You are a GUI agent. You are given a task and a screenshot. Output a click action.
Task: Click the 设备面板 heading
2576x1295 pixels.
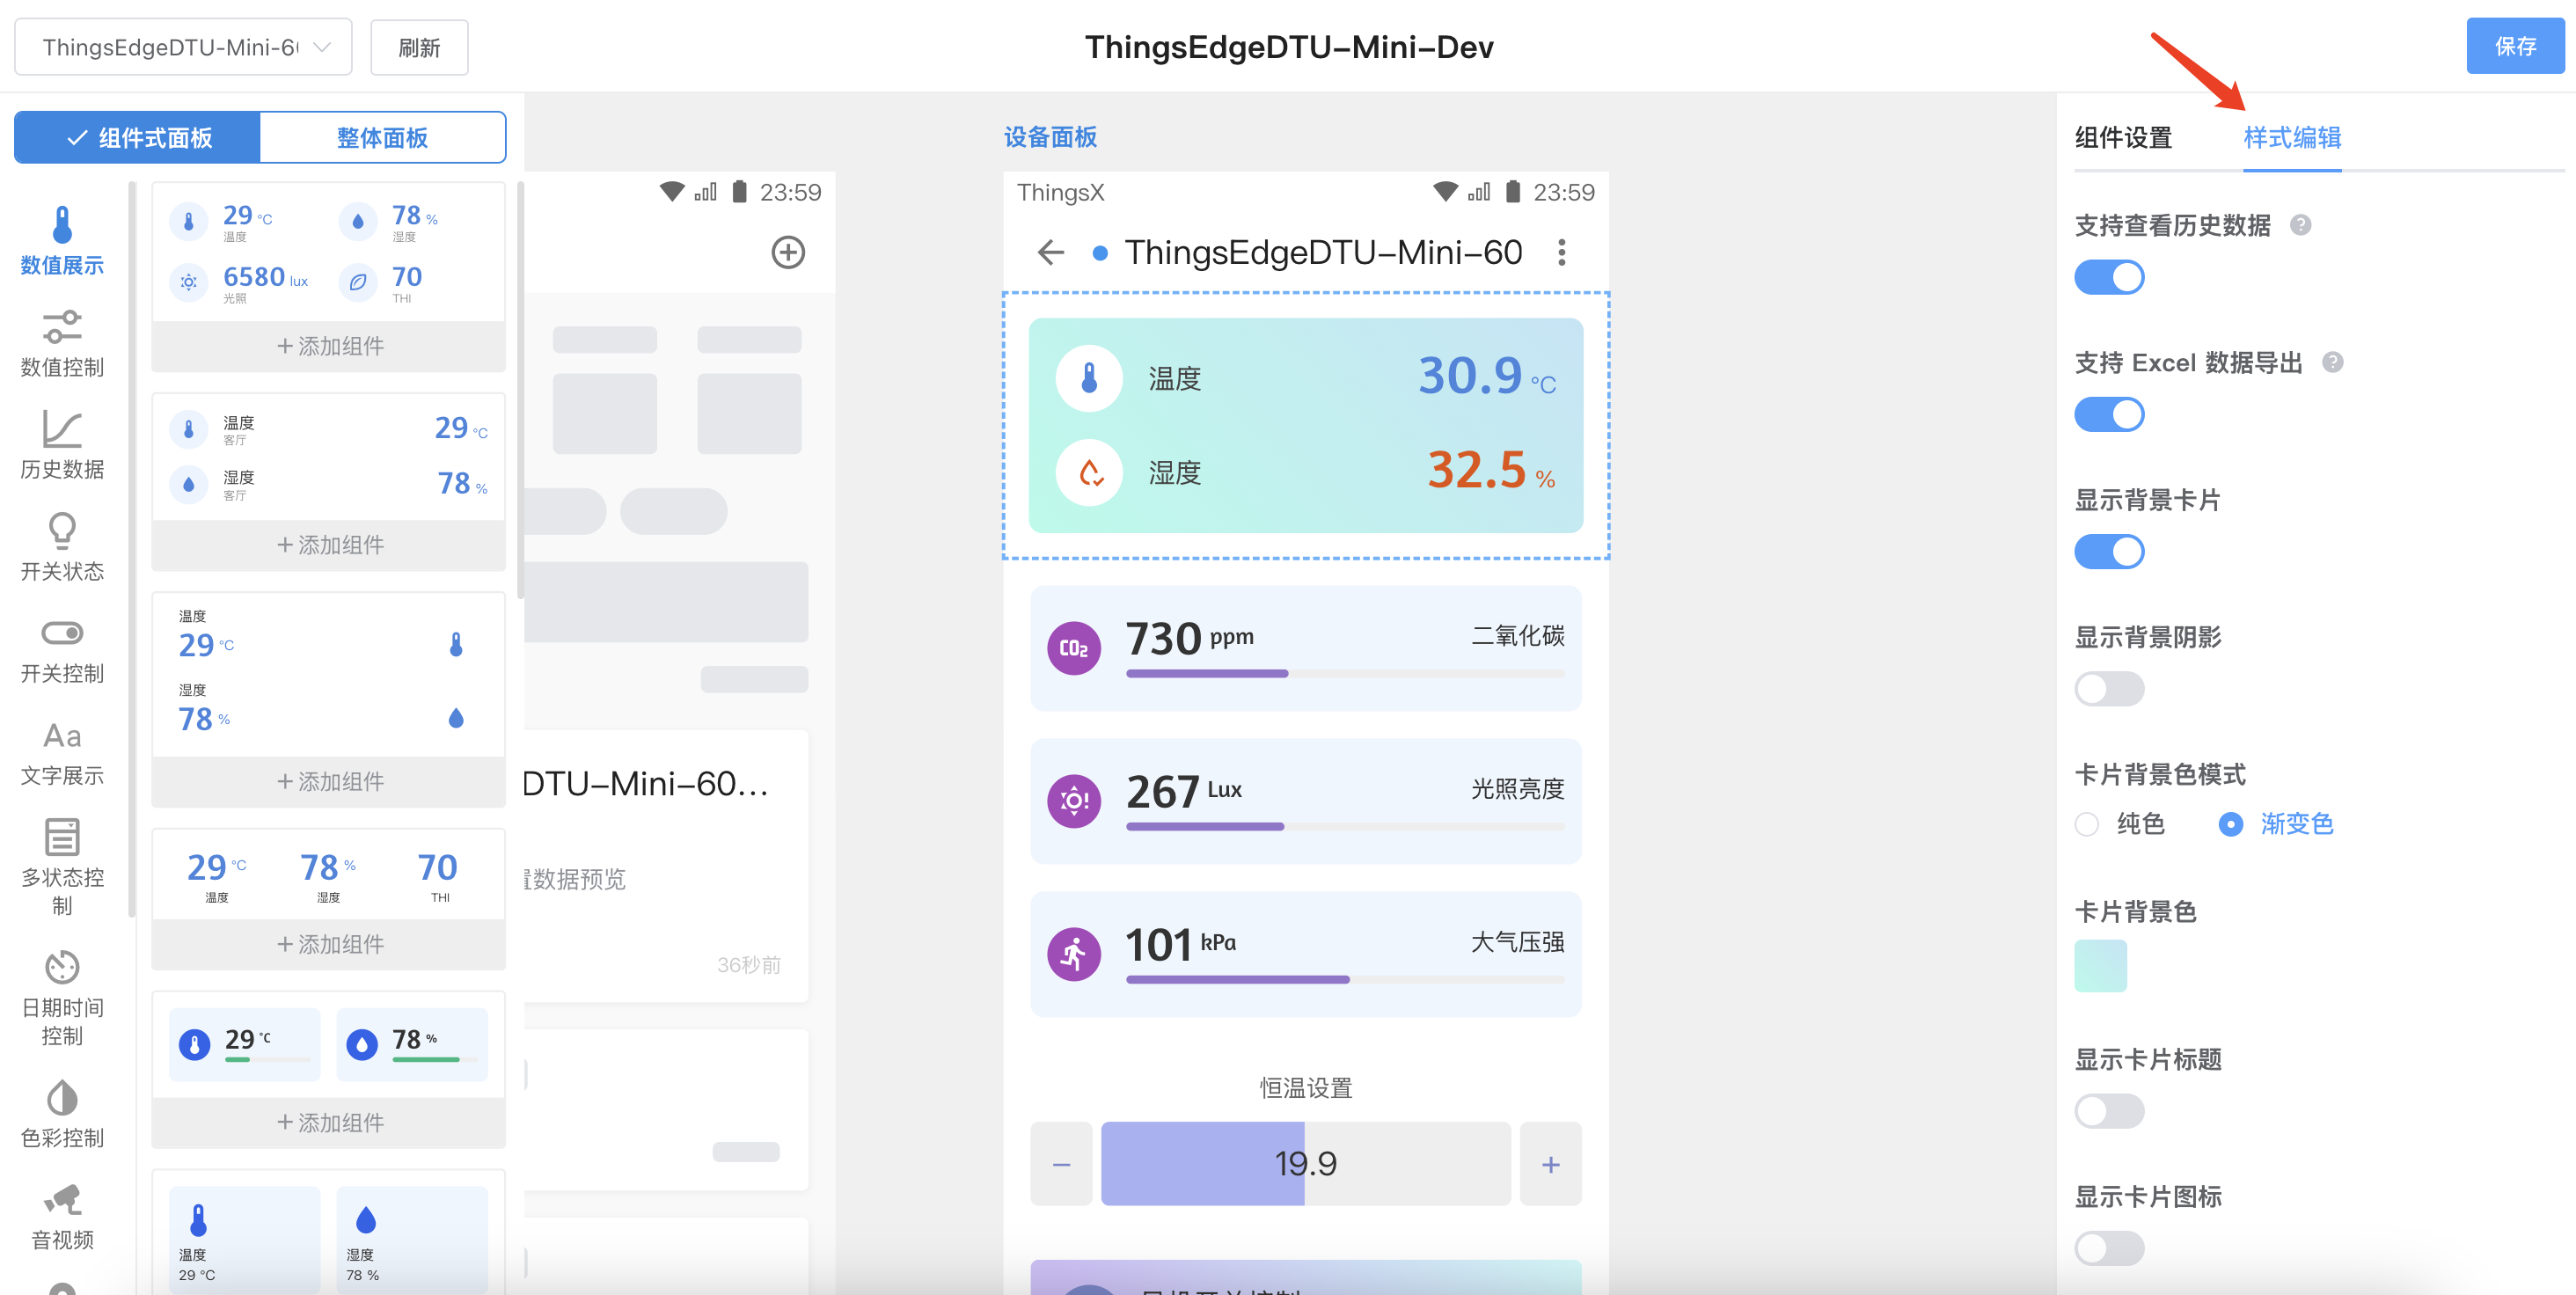coord(1050,137)
